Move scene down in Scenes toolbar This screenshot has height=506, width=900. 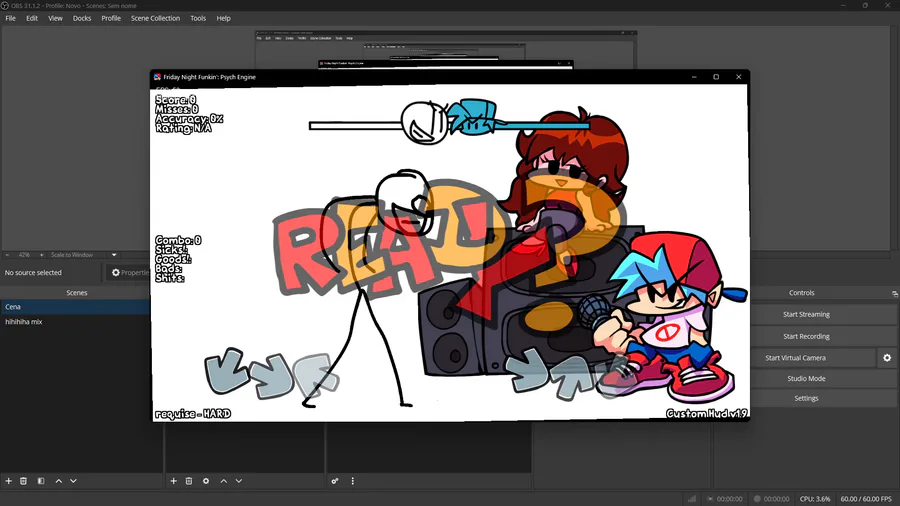pyautogui.click(x=73, y=481)
